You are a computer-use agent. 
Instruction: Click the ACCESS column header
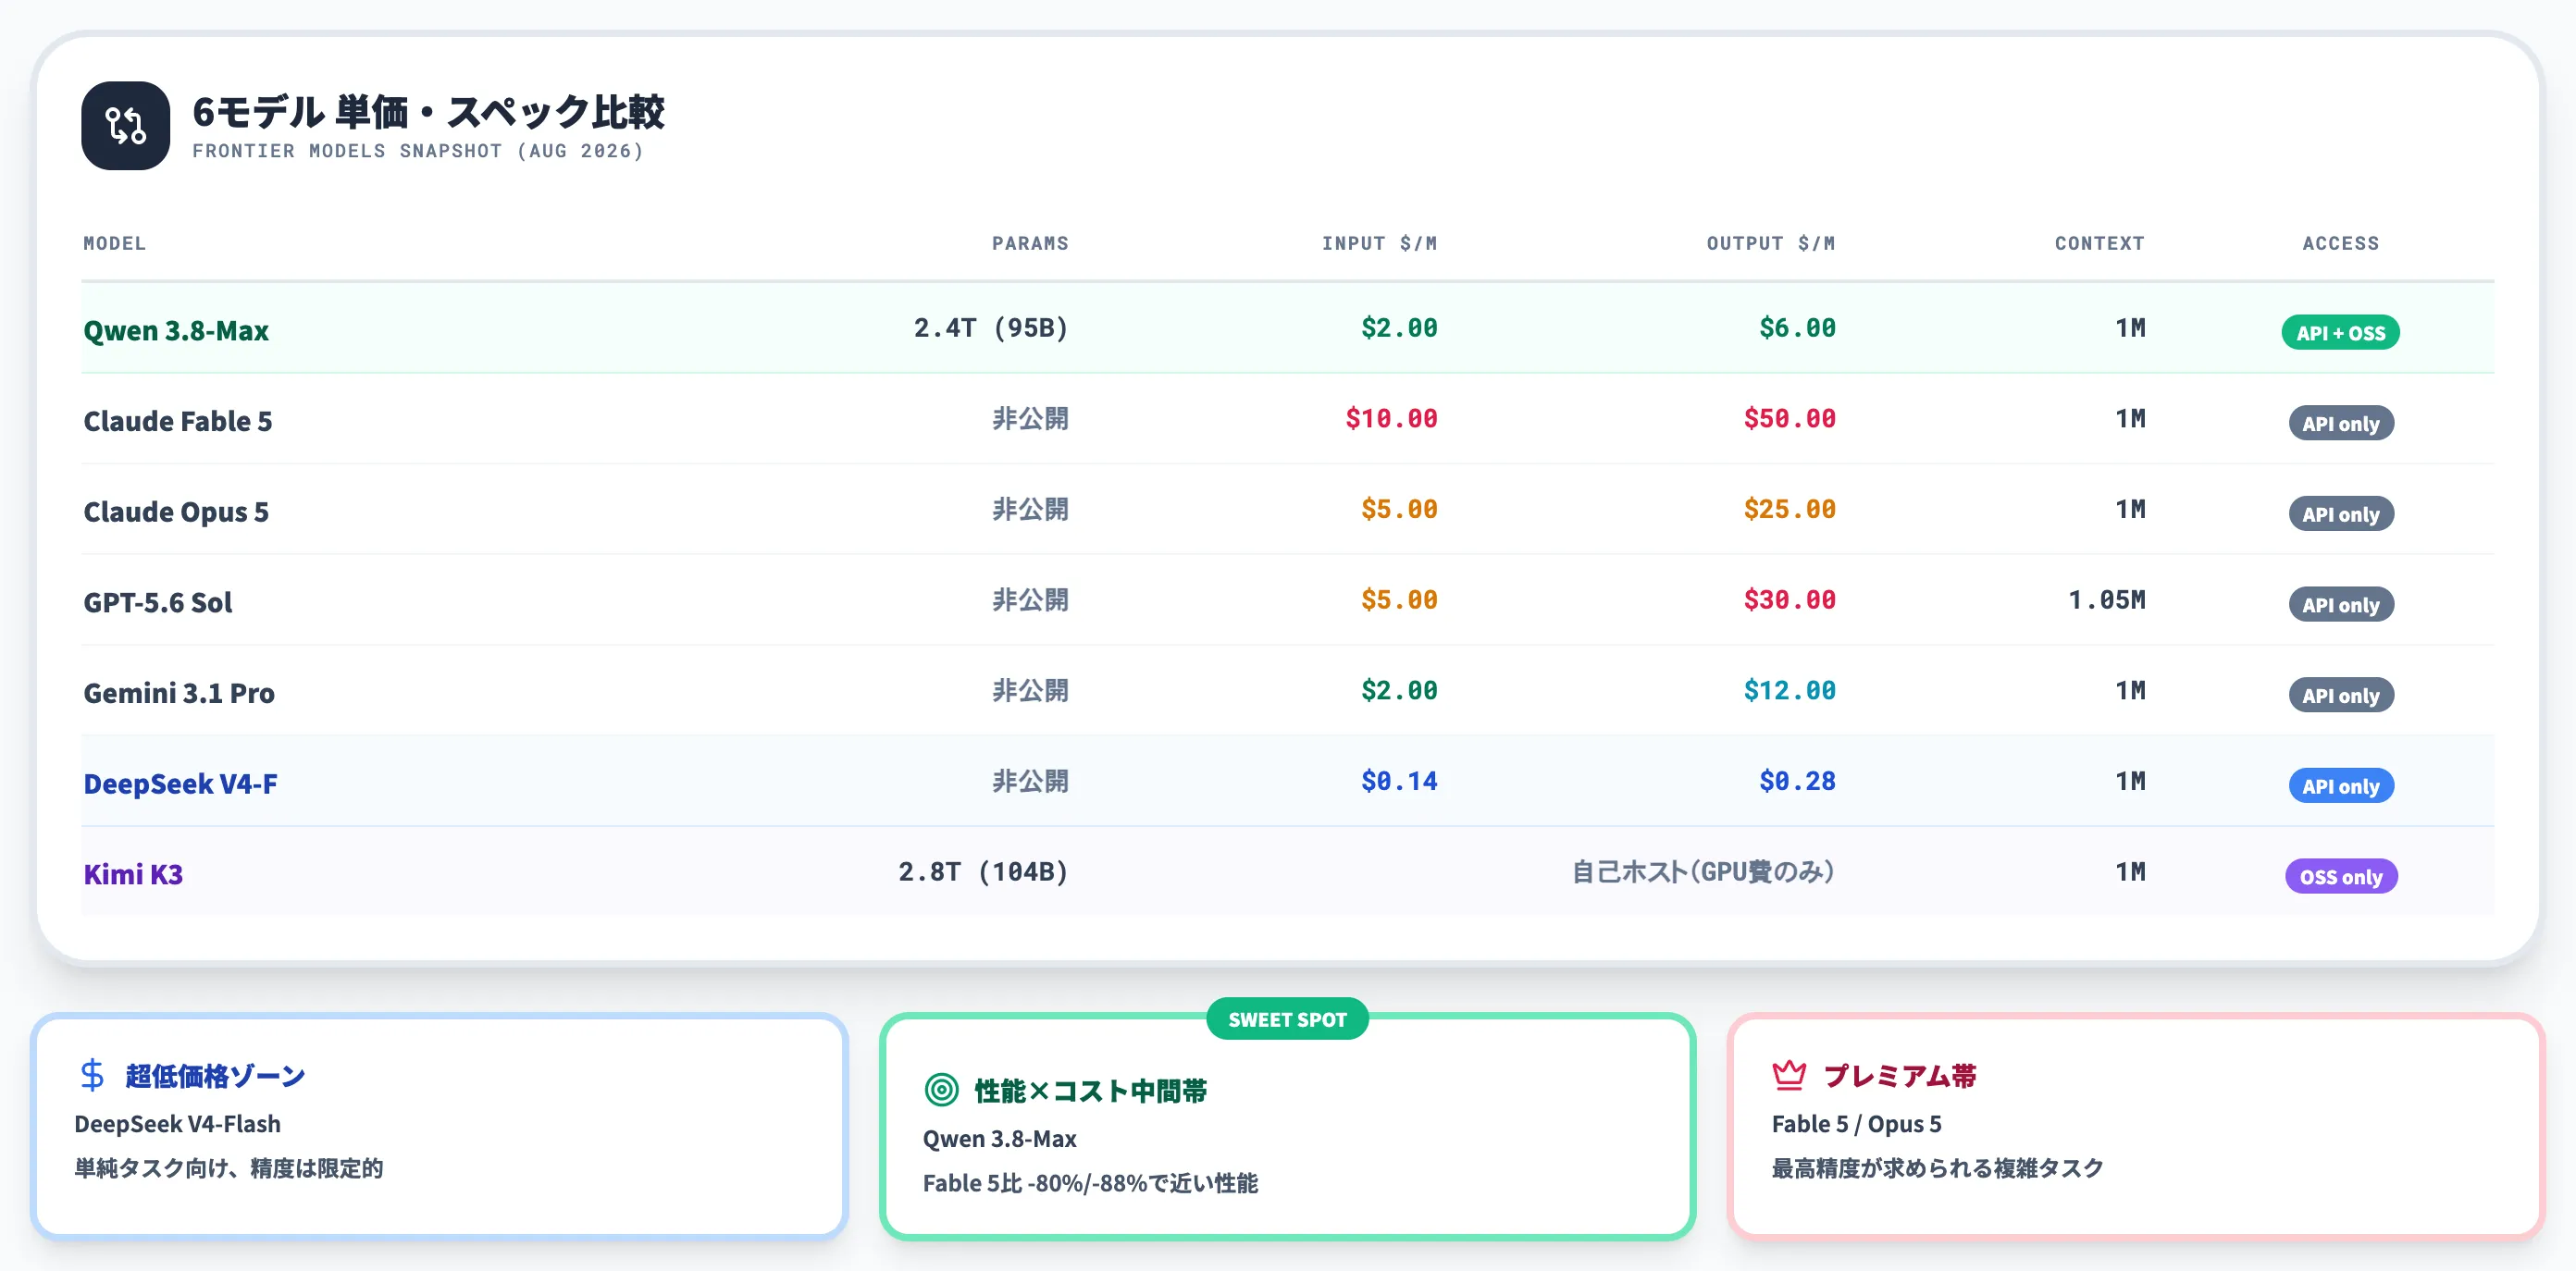click(2340, 243)
